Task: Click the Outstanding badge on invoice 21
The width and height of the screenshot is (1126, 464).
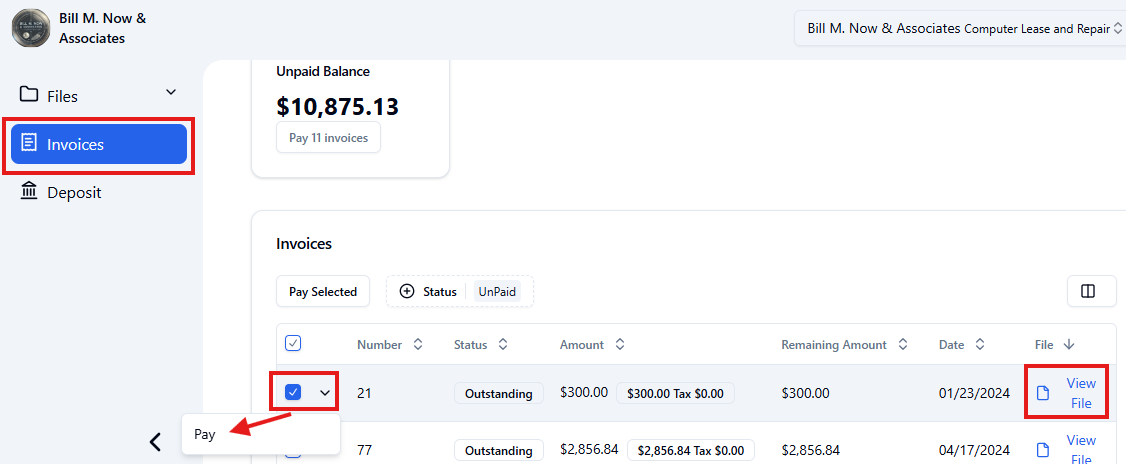Action: (x=498, y=394)
